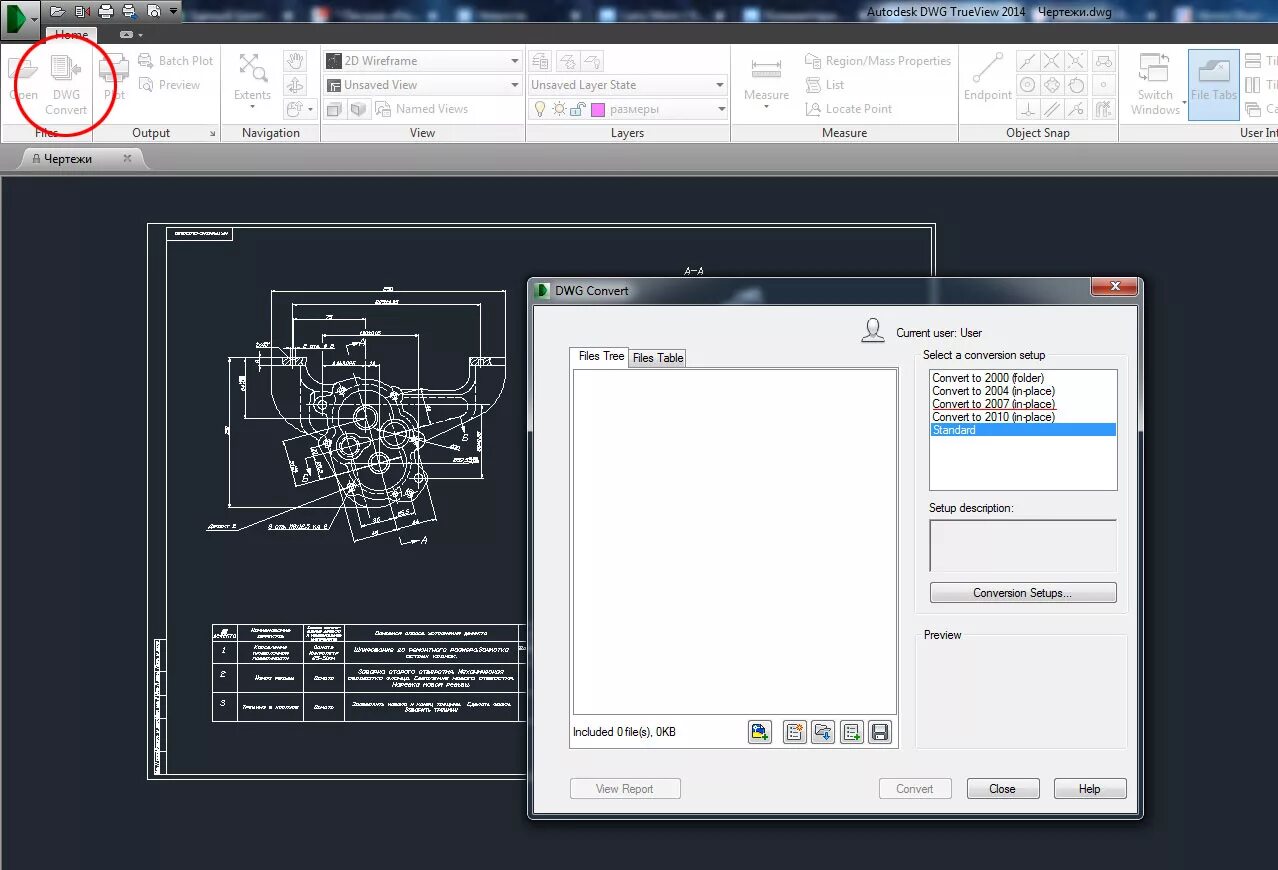Screen dimensions: 1278x870
Task: Click the large Plot ribbon button
Action: [x=114, y=78]
